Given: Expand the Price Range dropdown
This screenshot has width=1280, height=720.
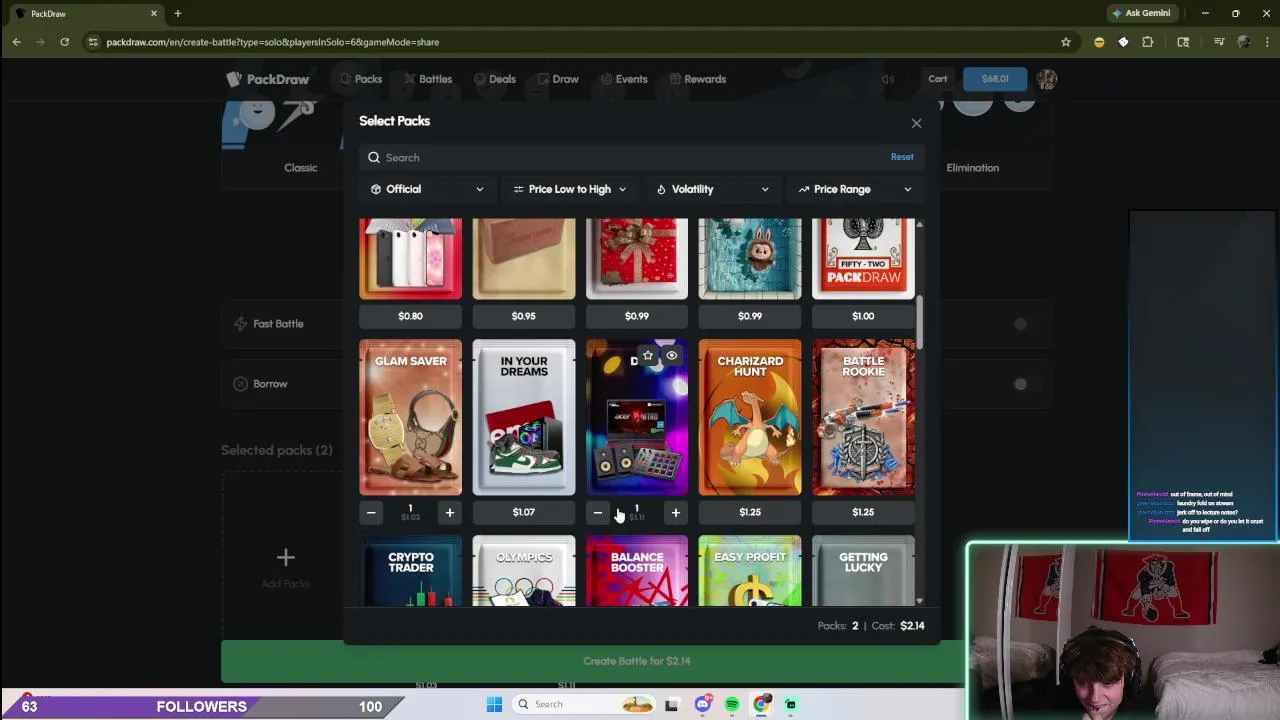Looking at the screenshot, I should tap(855, 189).
